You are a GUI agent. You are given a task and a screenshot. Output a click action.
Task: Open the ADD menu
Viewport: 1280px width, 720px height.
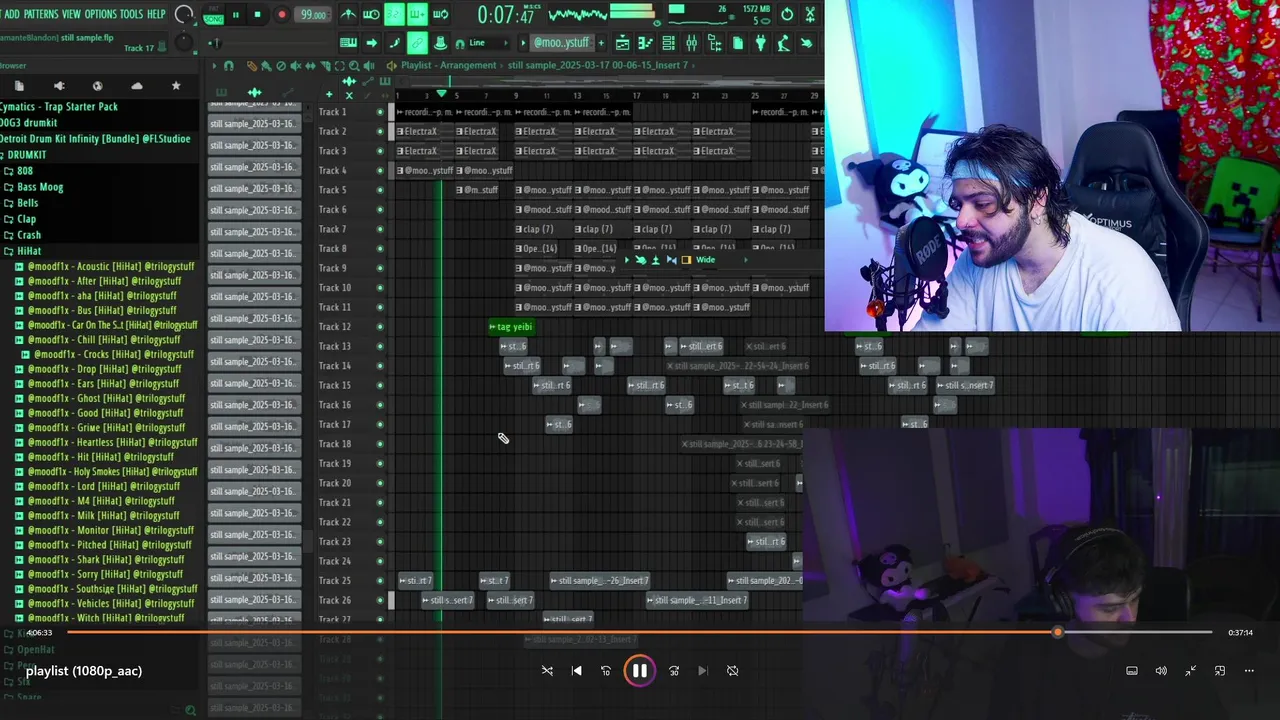(12, 14)
